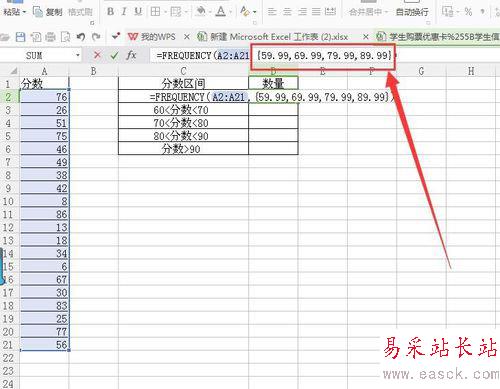Open the Paste dropdown arrow
This screenshot has height=389, width=500.
[x=24, y=12]
